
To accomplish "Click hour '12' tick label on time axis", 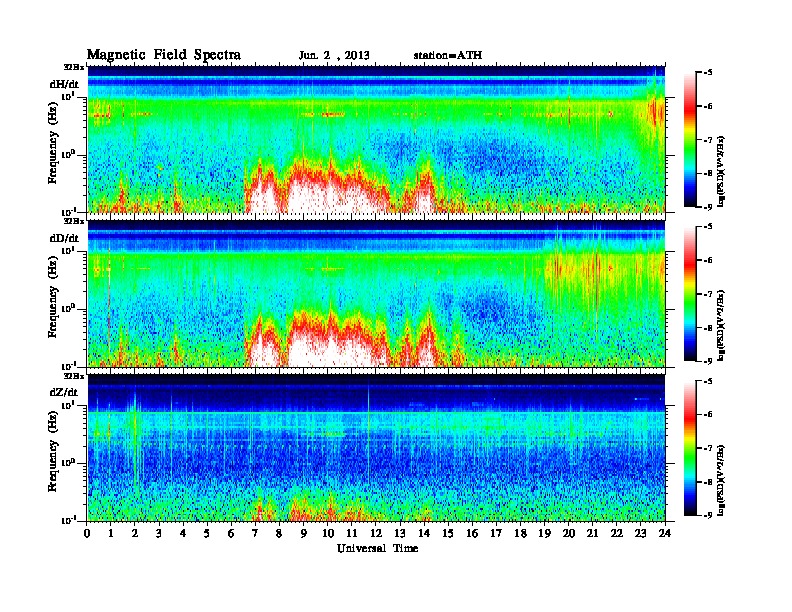I will point(376,533).
